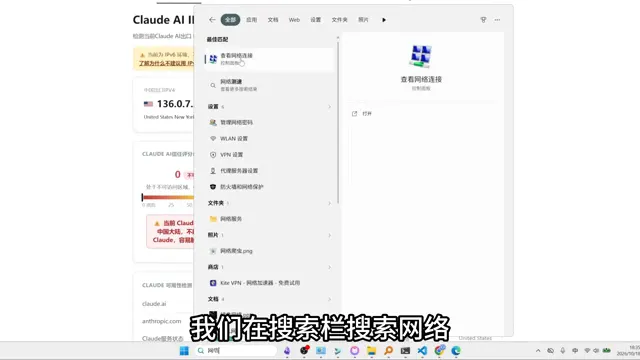Viewport: 640px width, 360px height.
Task: Click the icon beside 代理服务器设置
Action: click(213, 171)
